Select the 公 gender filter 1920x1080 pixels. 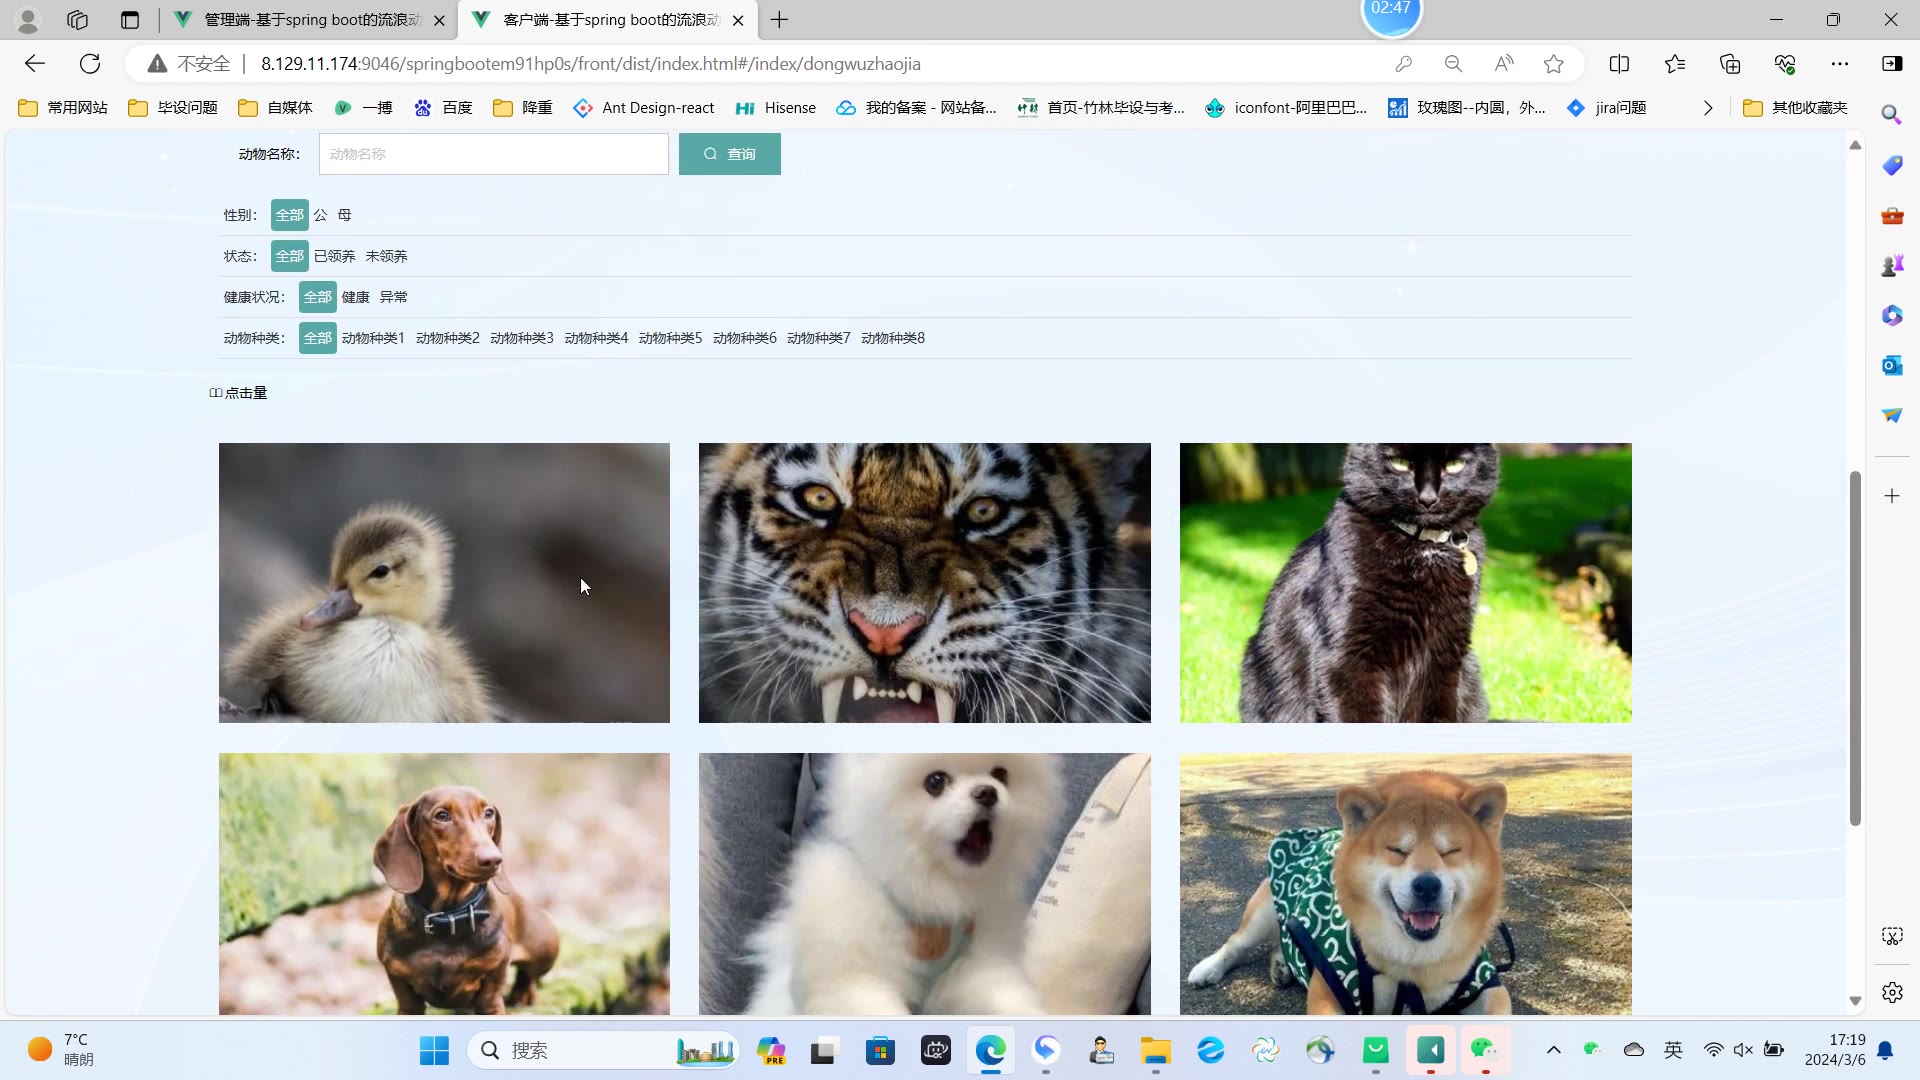pos(320,215)
